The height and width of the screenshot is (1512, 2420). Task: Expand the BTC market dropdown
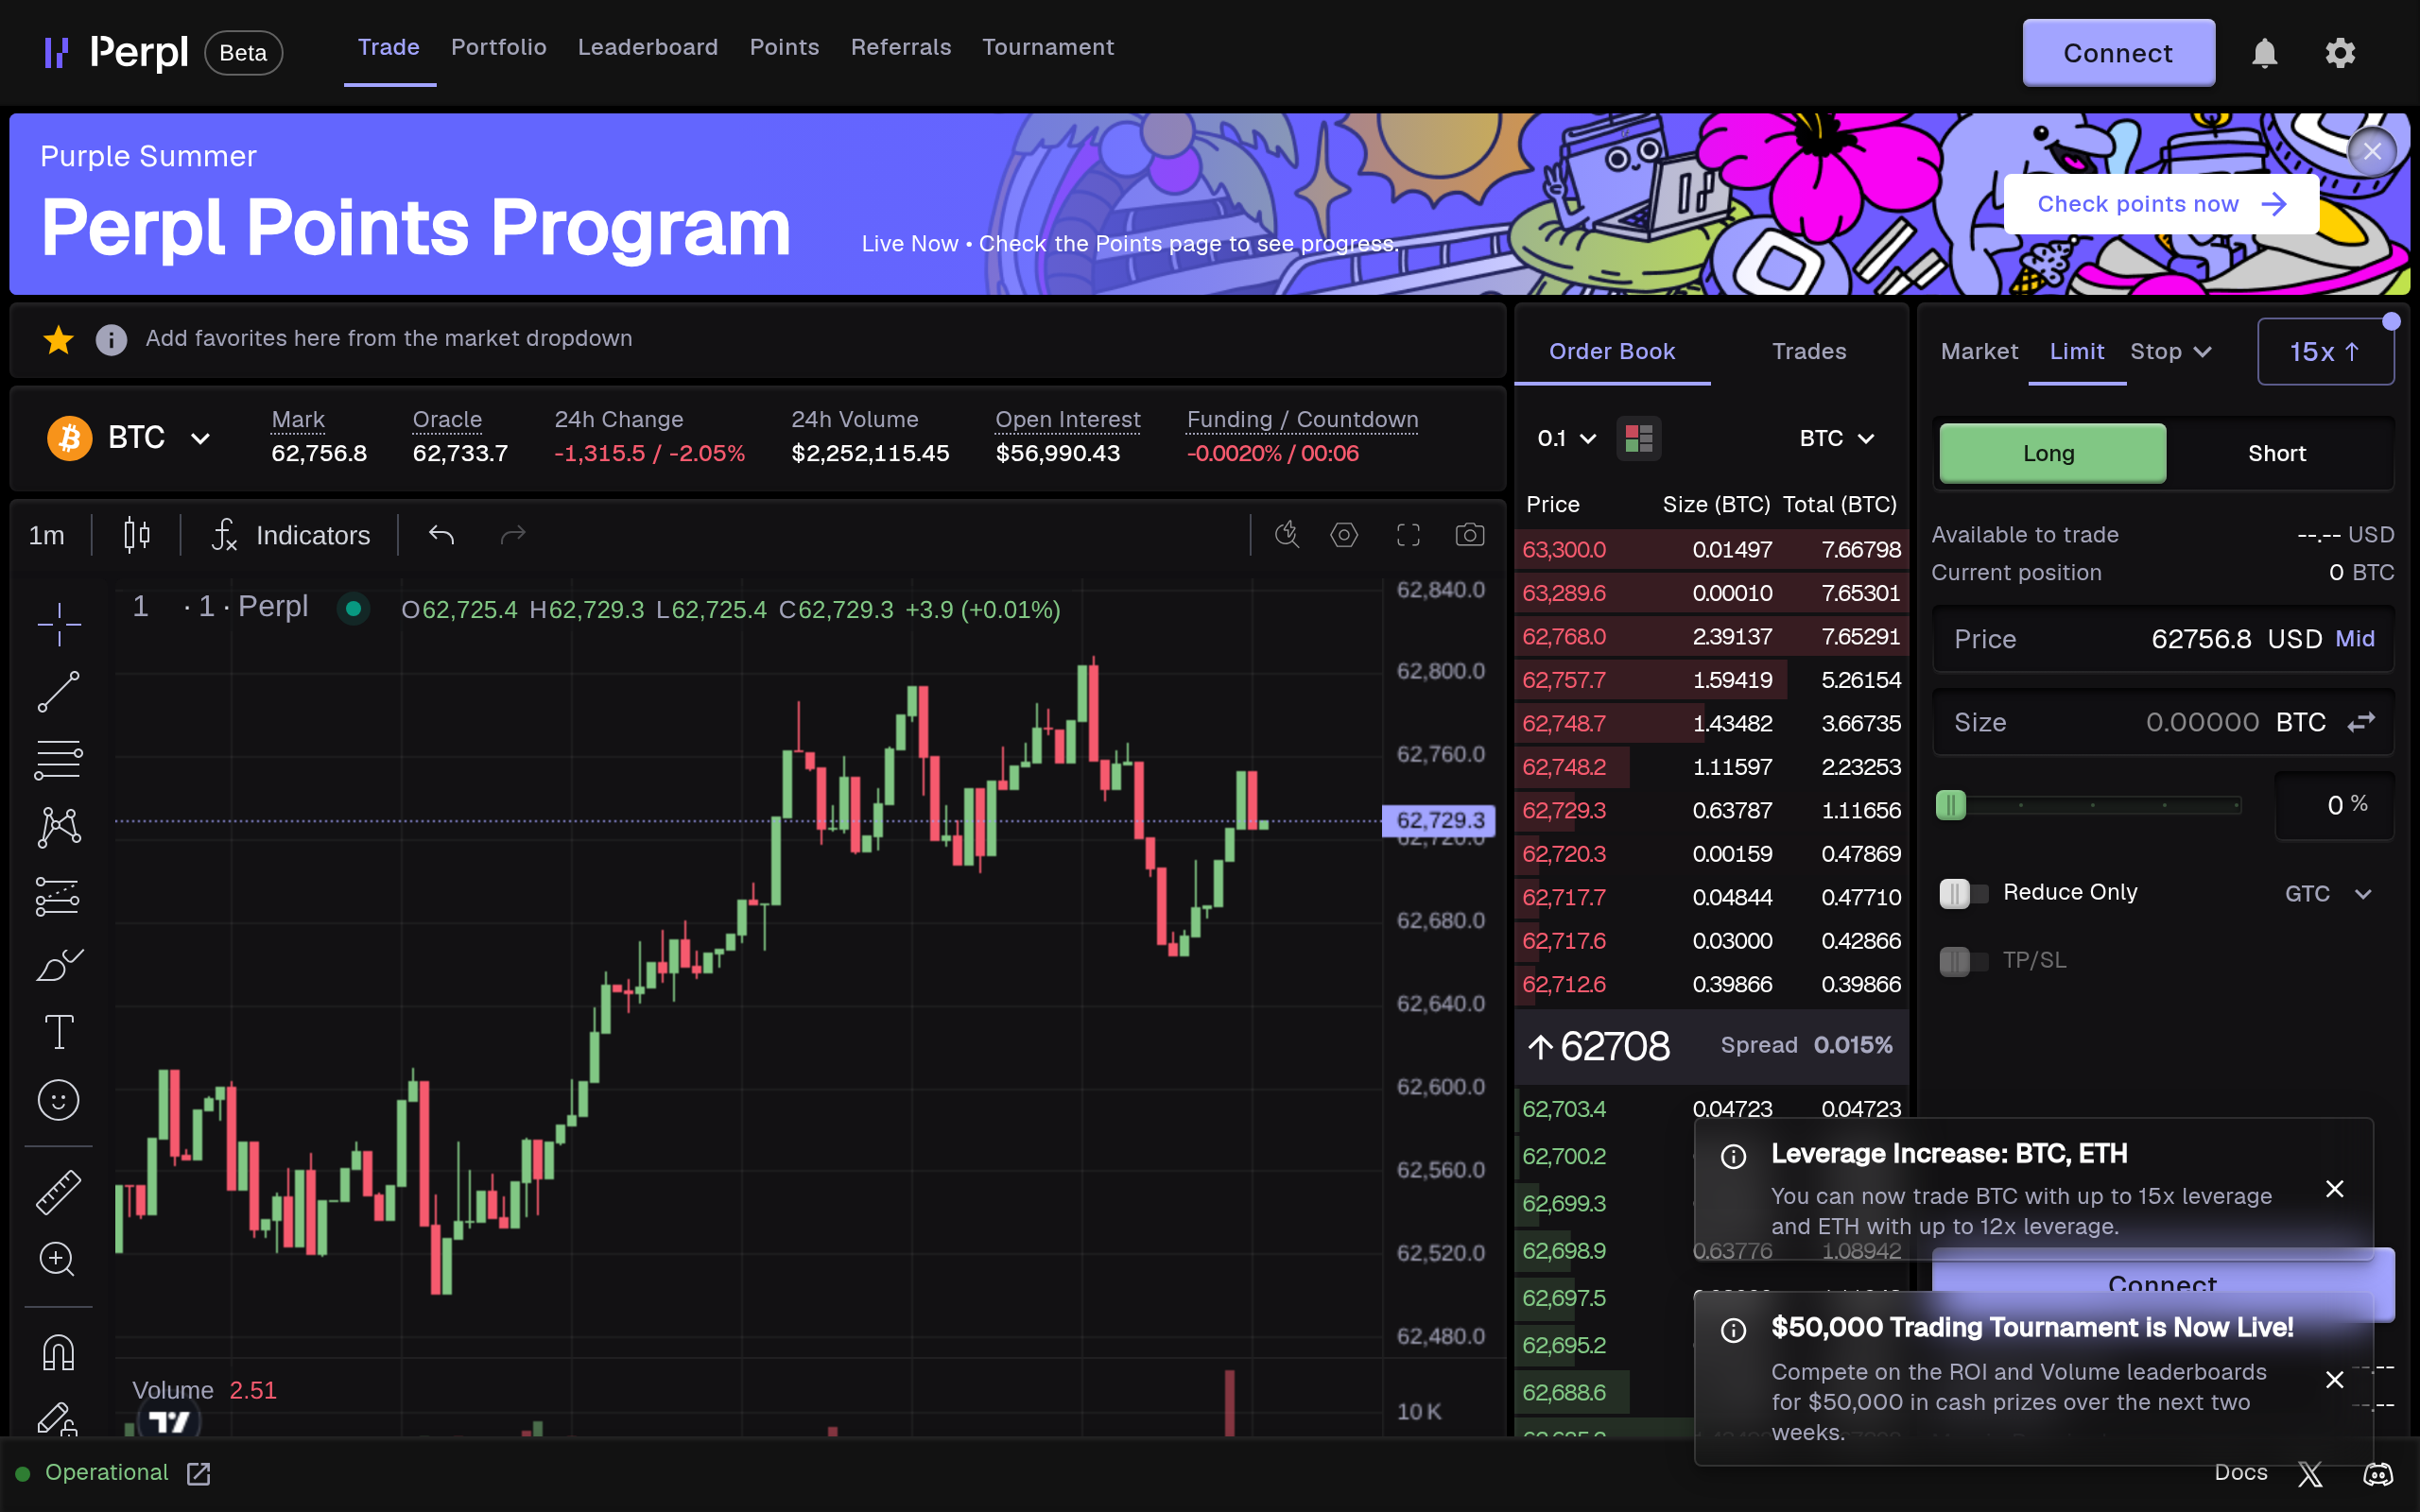click(130, 438)
